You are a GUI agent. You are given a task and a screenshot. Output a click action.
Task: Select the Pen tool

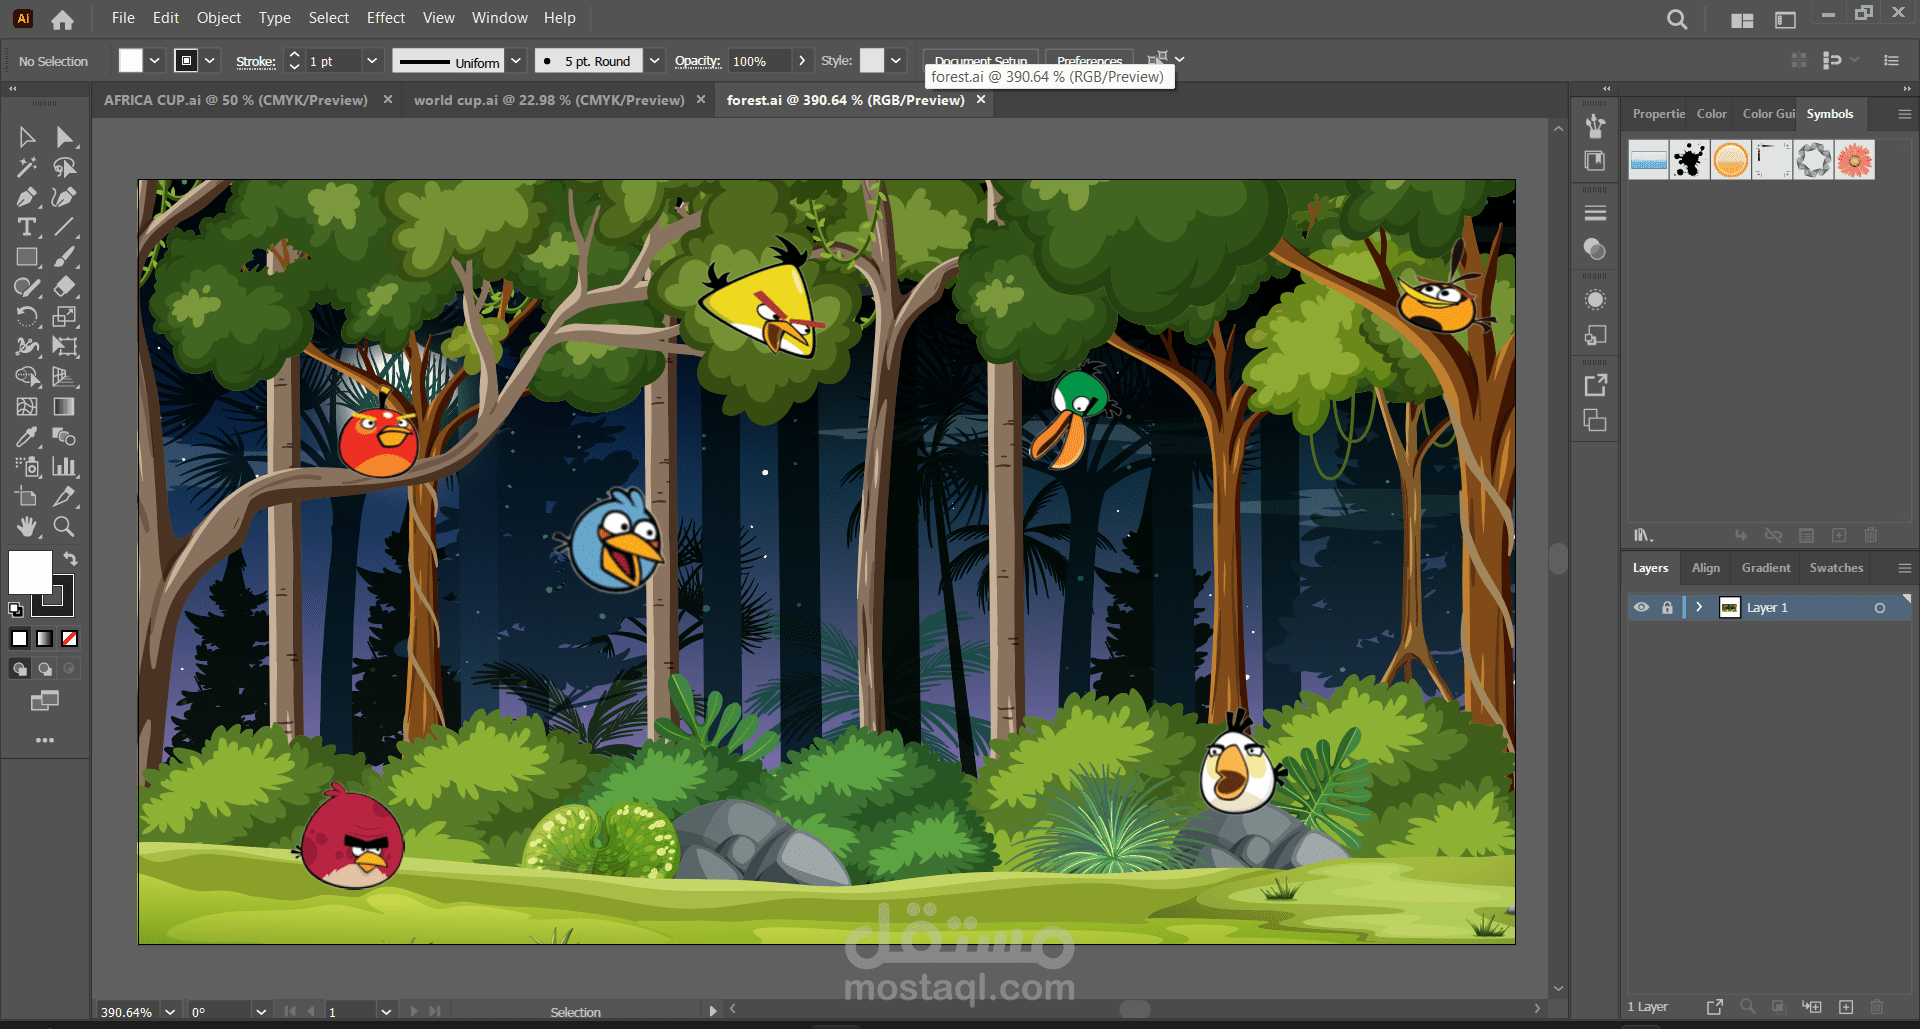[27, 197]
